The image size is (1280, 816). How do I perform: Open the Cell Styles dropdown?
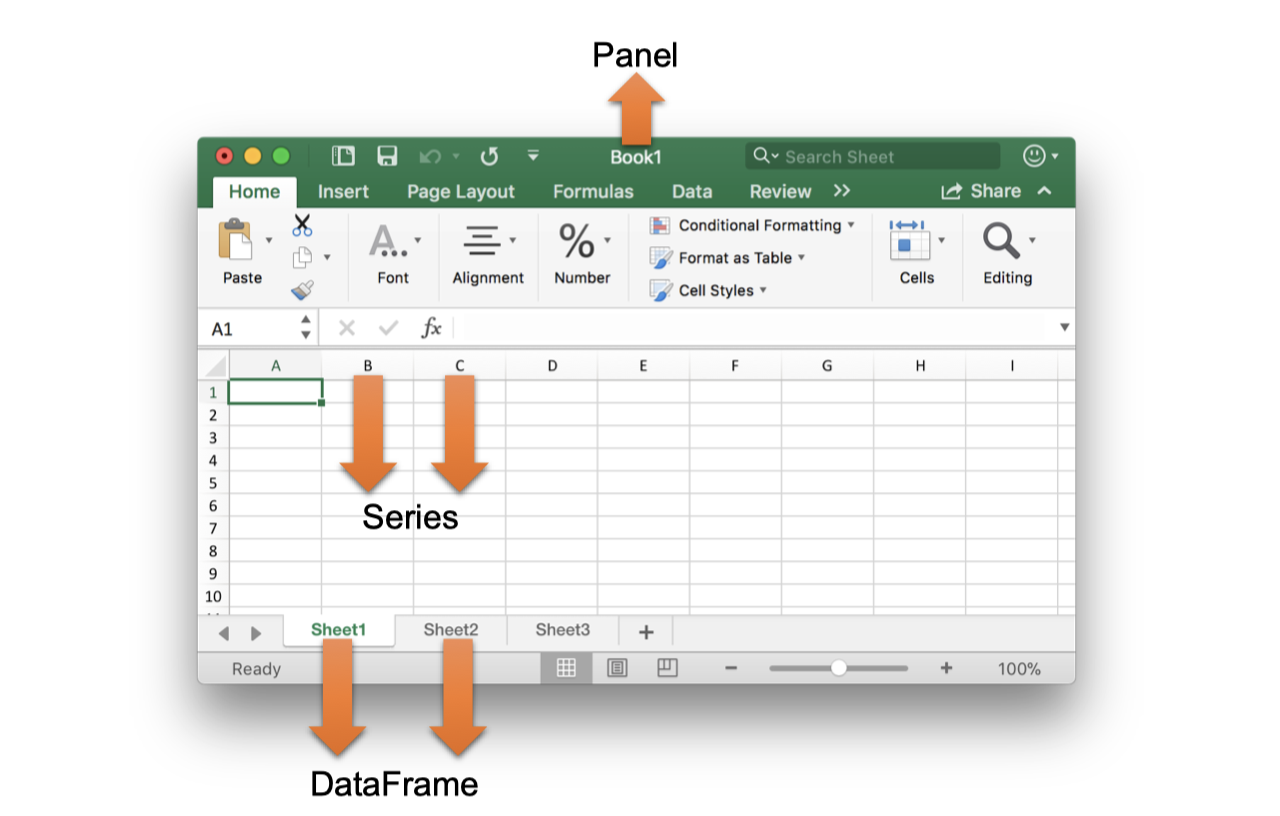[708, 290]
